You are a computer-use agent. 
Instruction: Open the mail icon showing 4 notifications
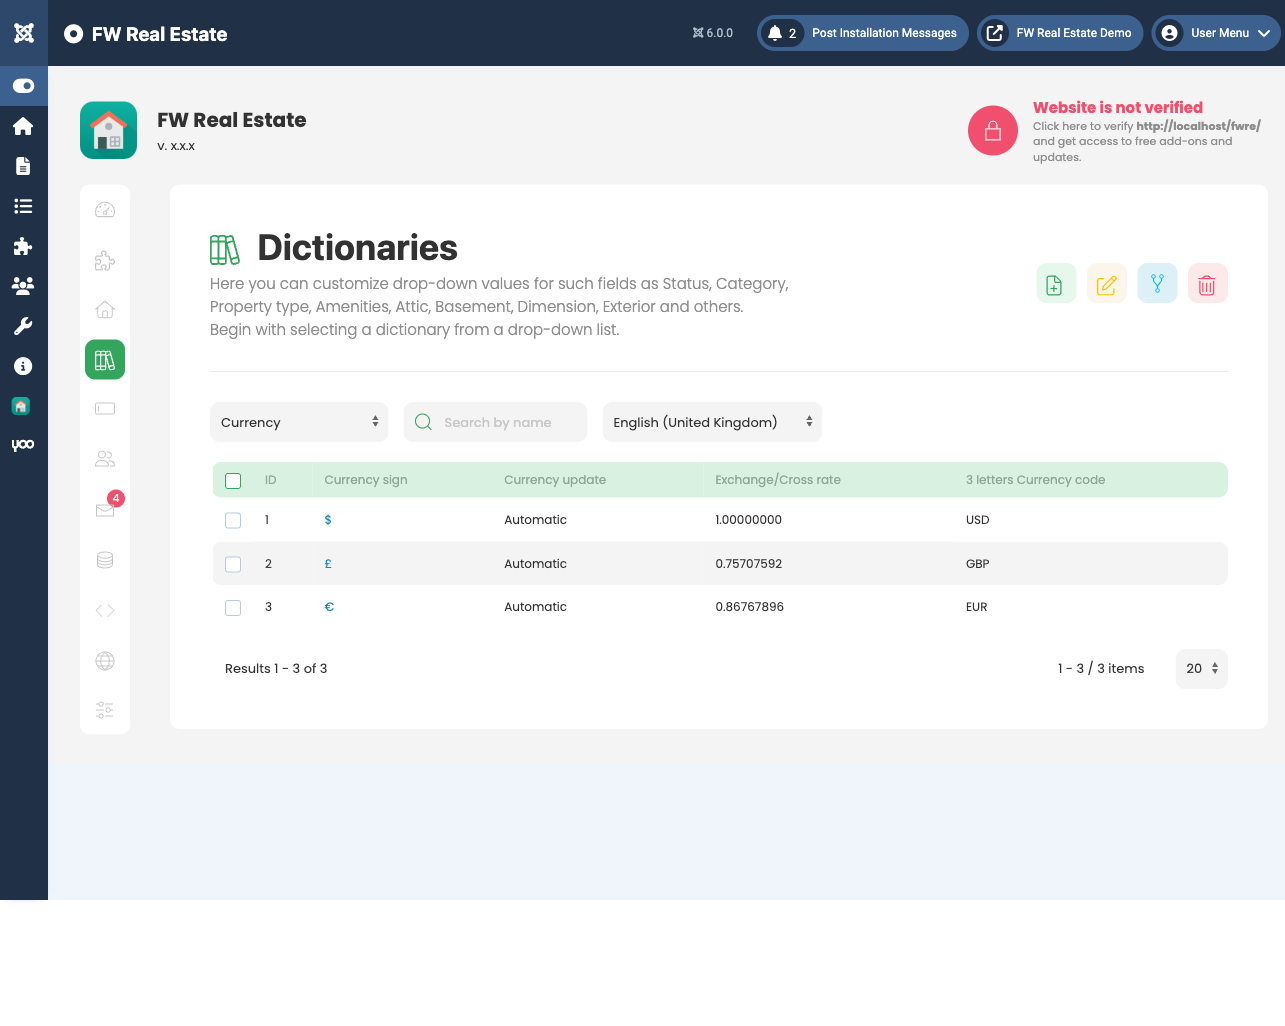pos(104,510)
